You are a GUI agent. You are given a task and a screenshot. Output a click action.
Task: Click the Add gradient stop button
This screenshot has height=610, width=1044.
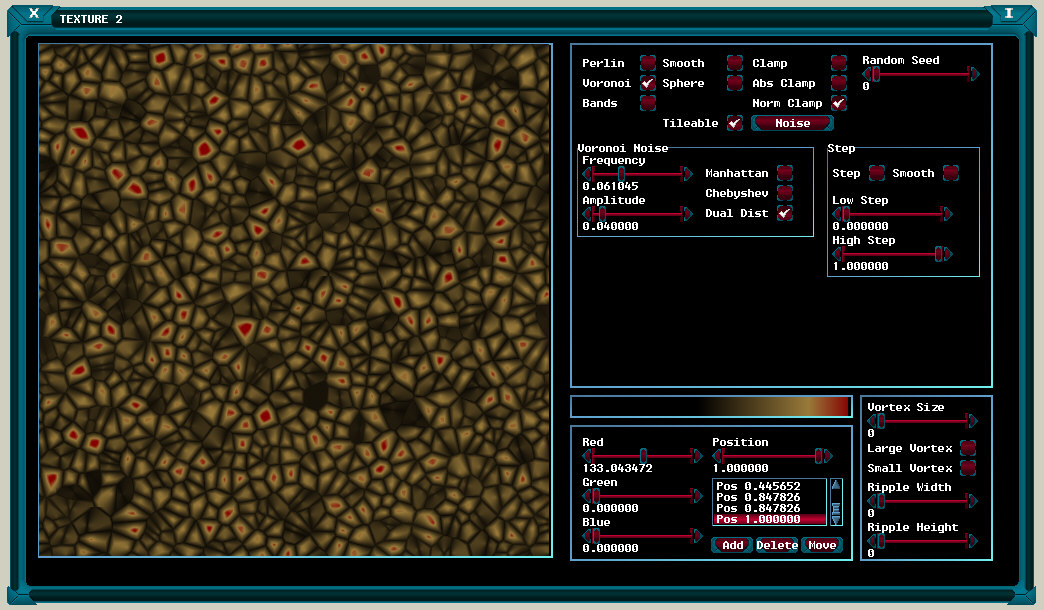[733, 545]
